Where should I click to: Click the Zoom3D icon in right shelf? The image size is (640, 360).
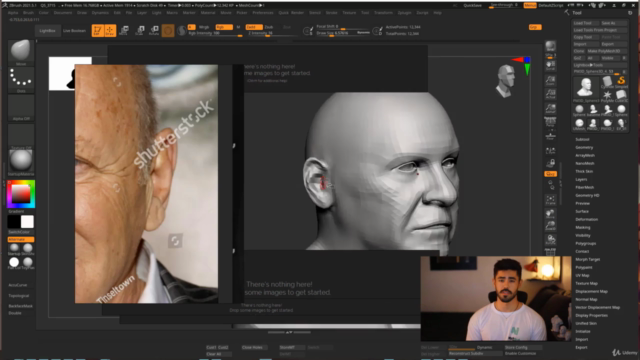[x=551, y=226]
